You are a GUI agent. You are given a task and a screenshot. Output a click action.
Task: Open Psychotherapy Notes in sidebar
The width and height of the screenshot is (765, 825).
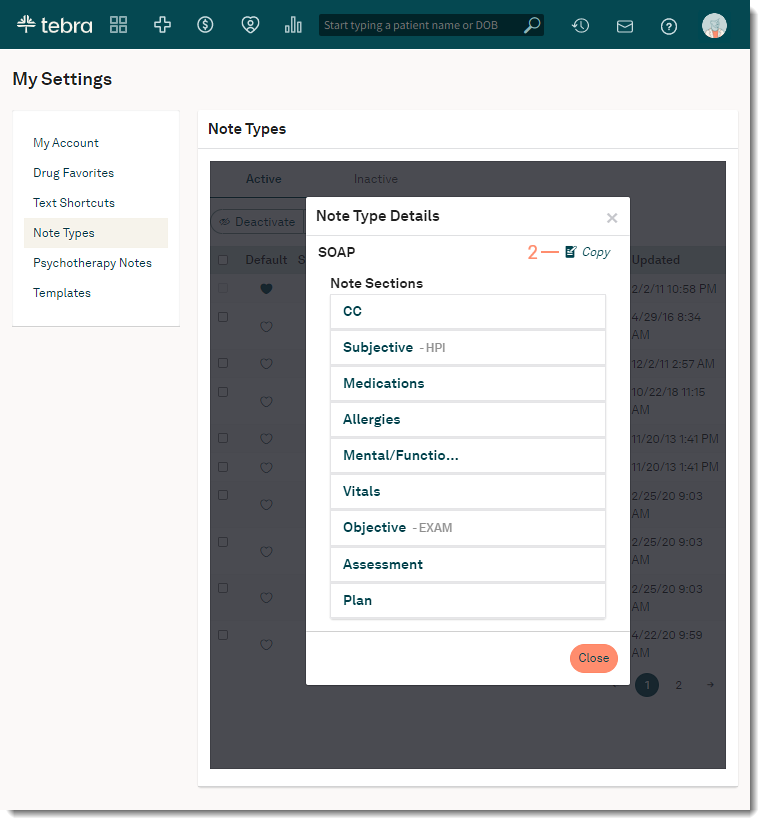(x=92, y=263)
